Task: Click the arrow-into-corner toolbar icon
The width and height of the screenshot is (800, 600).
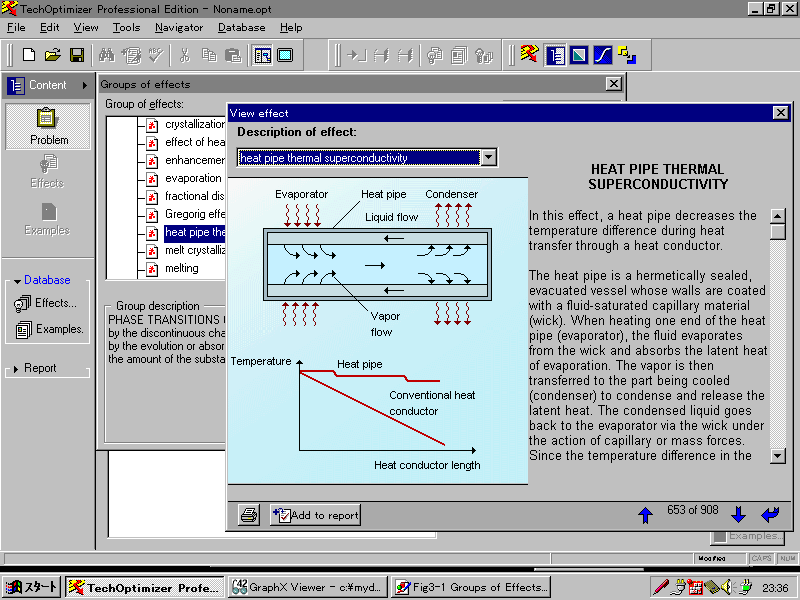Action: tap(357, 55)
